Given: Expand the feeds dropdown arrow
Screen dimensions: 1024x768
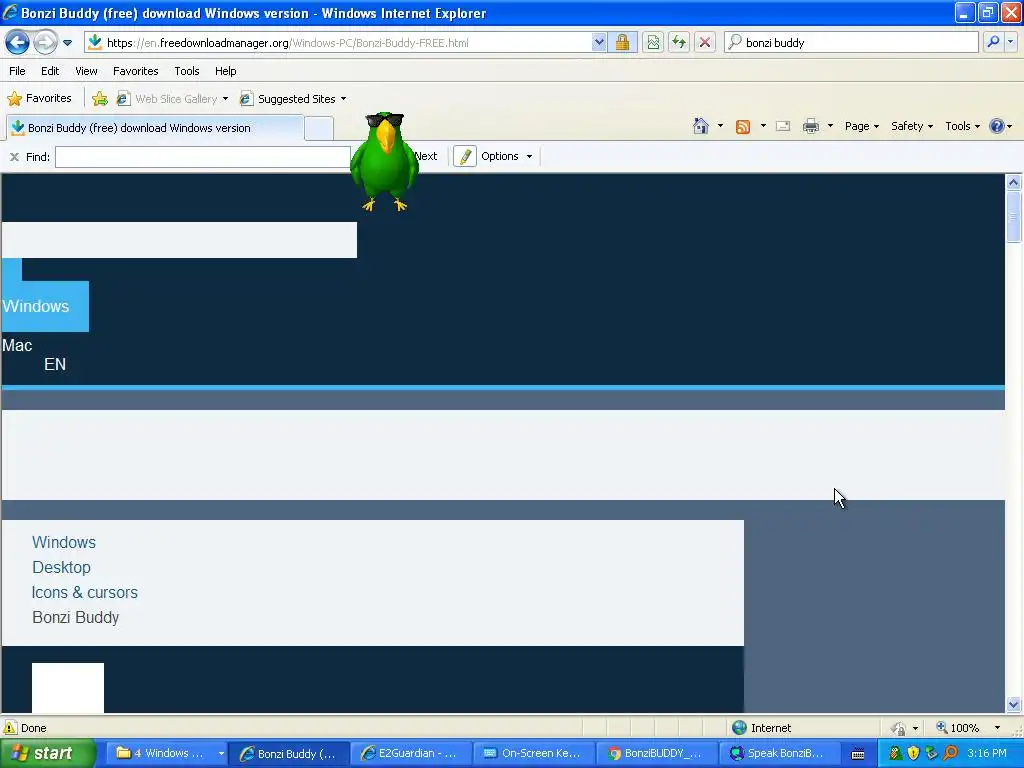Looking at the screenshot, I should 763,126.
